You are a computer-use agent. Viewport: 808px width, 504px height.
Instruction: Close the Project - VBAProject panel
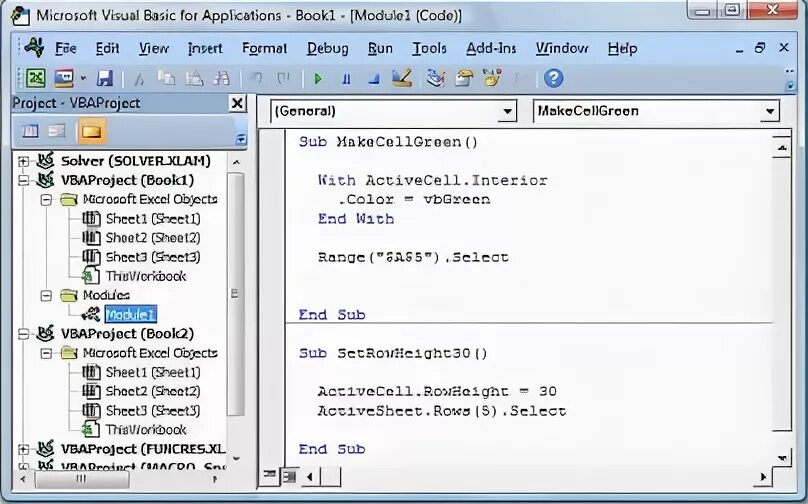237,104
